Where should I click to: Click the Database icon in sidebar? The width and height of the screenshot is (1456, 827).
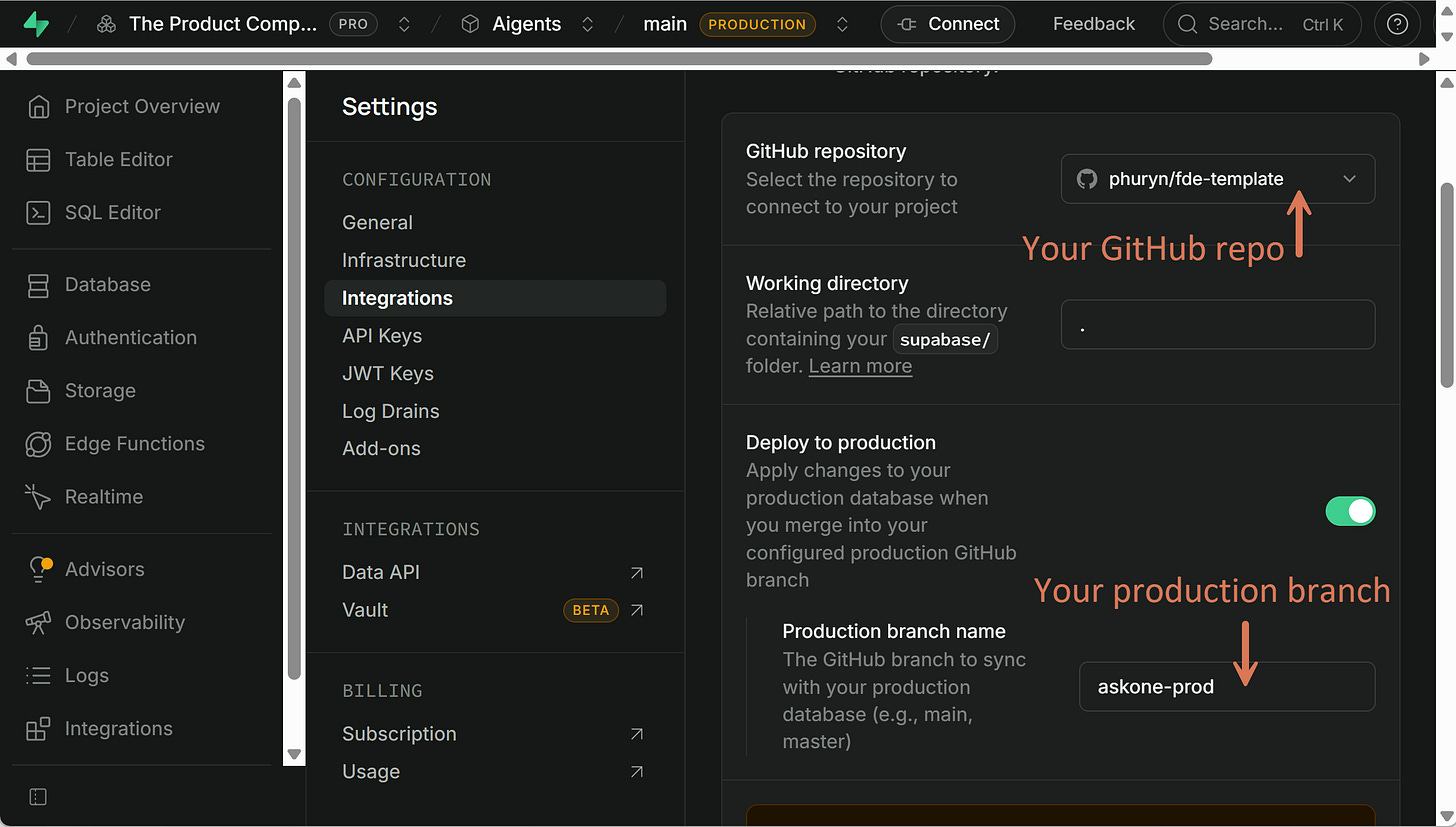pyautogui.click(x=38, y=285)
